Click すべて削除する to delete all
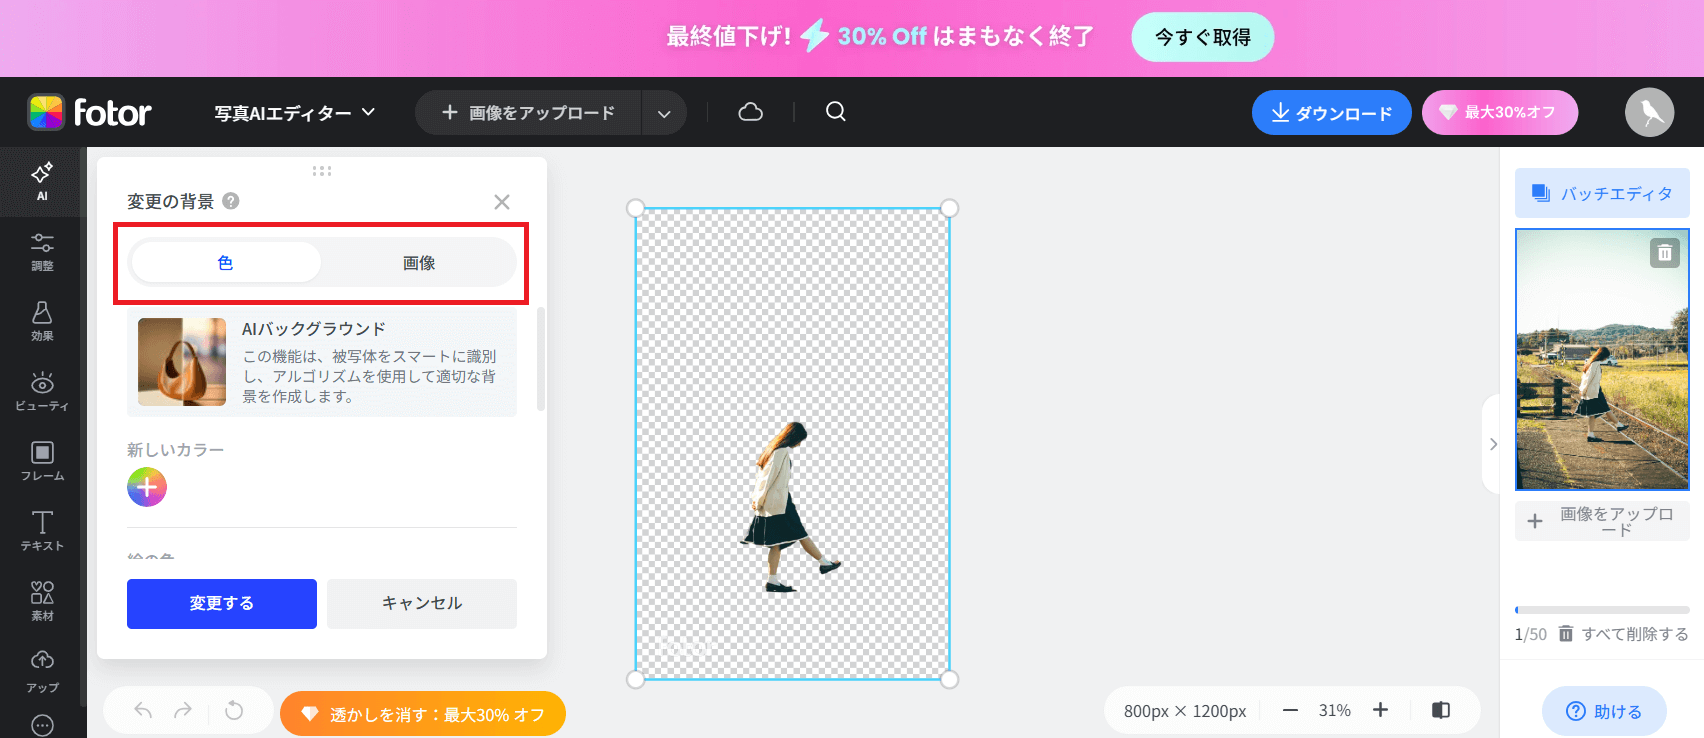This screenshot has height=738, width=1704. pyautogui.click(x=1624, y=634)
